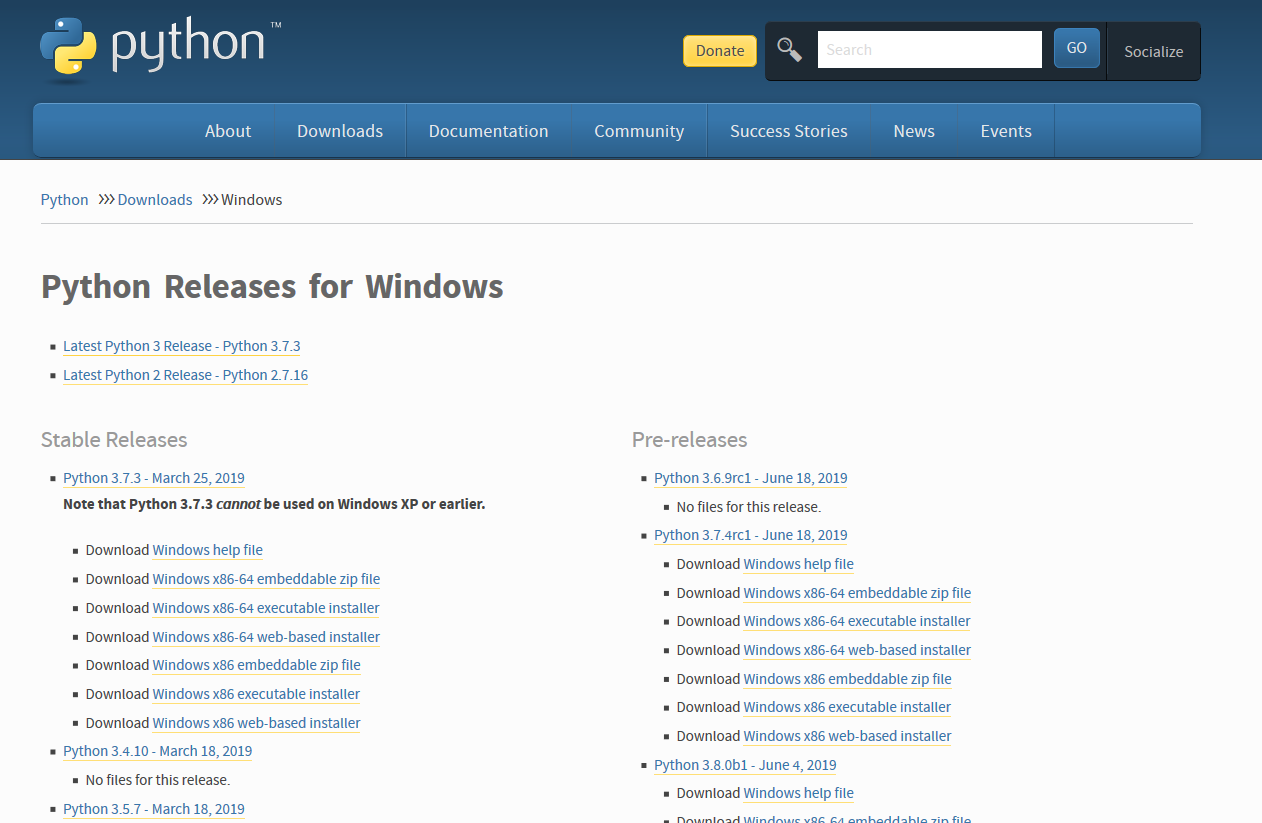The image size is (1262, 823).
Task: Open the About navigation menu
Action: click(x=228, y=131)
